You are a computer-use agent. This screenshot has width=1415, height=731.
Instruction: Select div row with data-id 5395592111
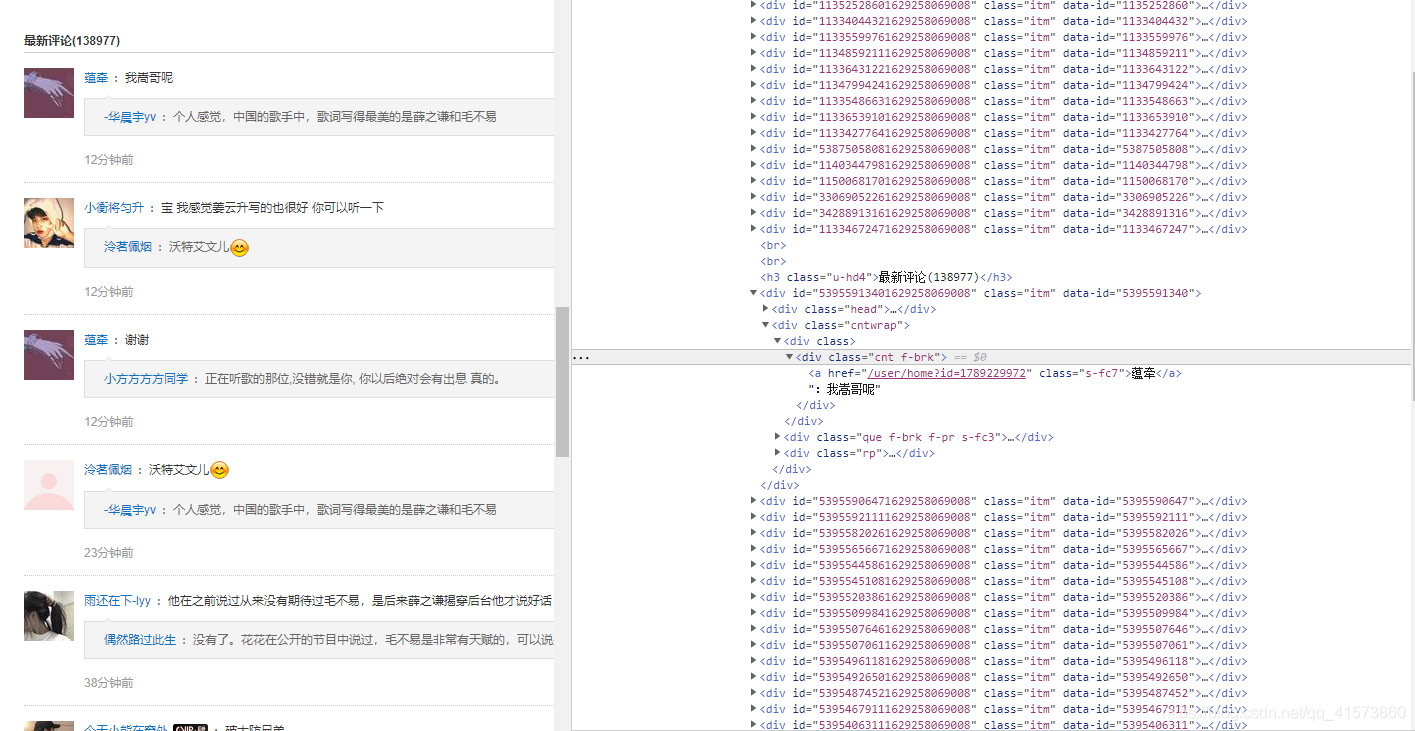tap(1003, 517)
